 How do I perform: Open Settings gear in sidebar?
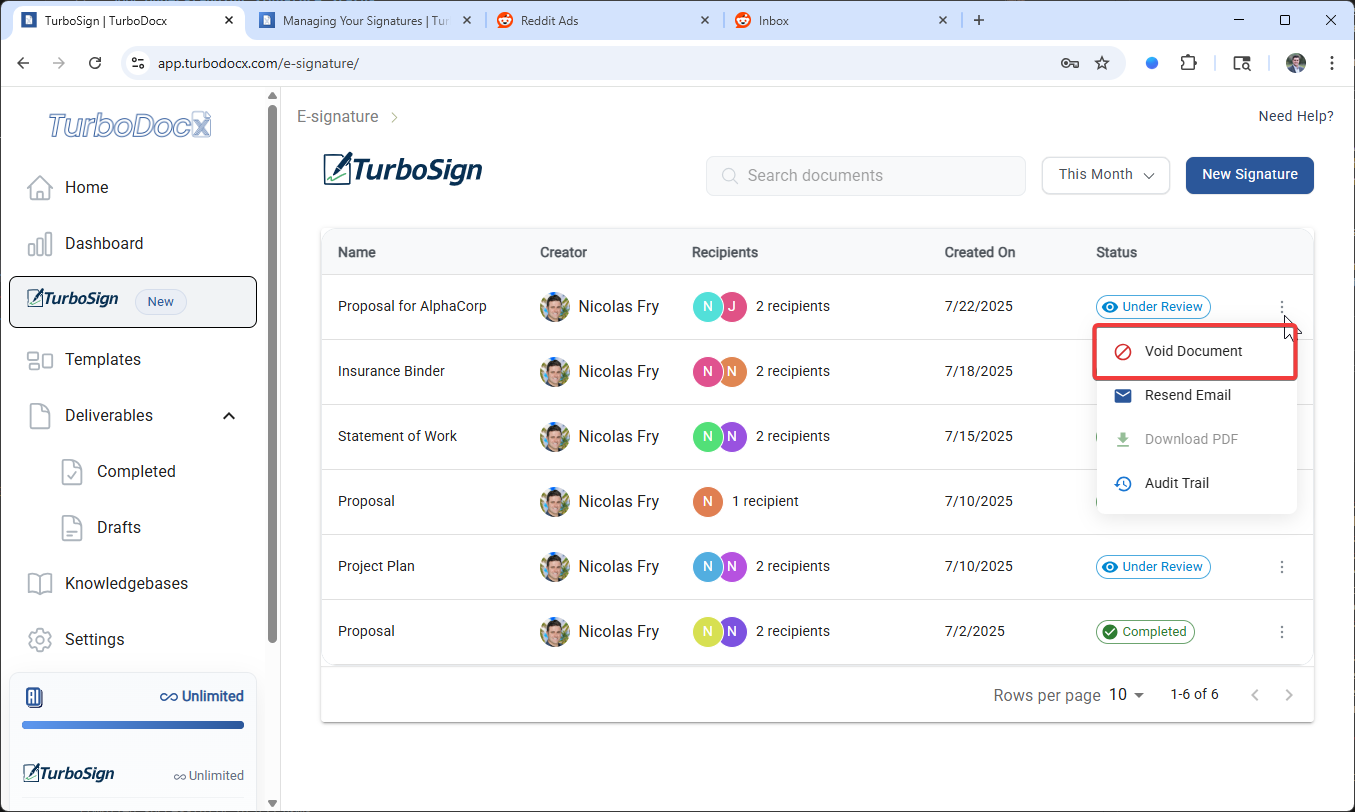point(39,639)
